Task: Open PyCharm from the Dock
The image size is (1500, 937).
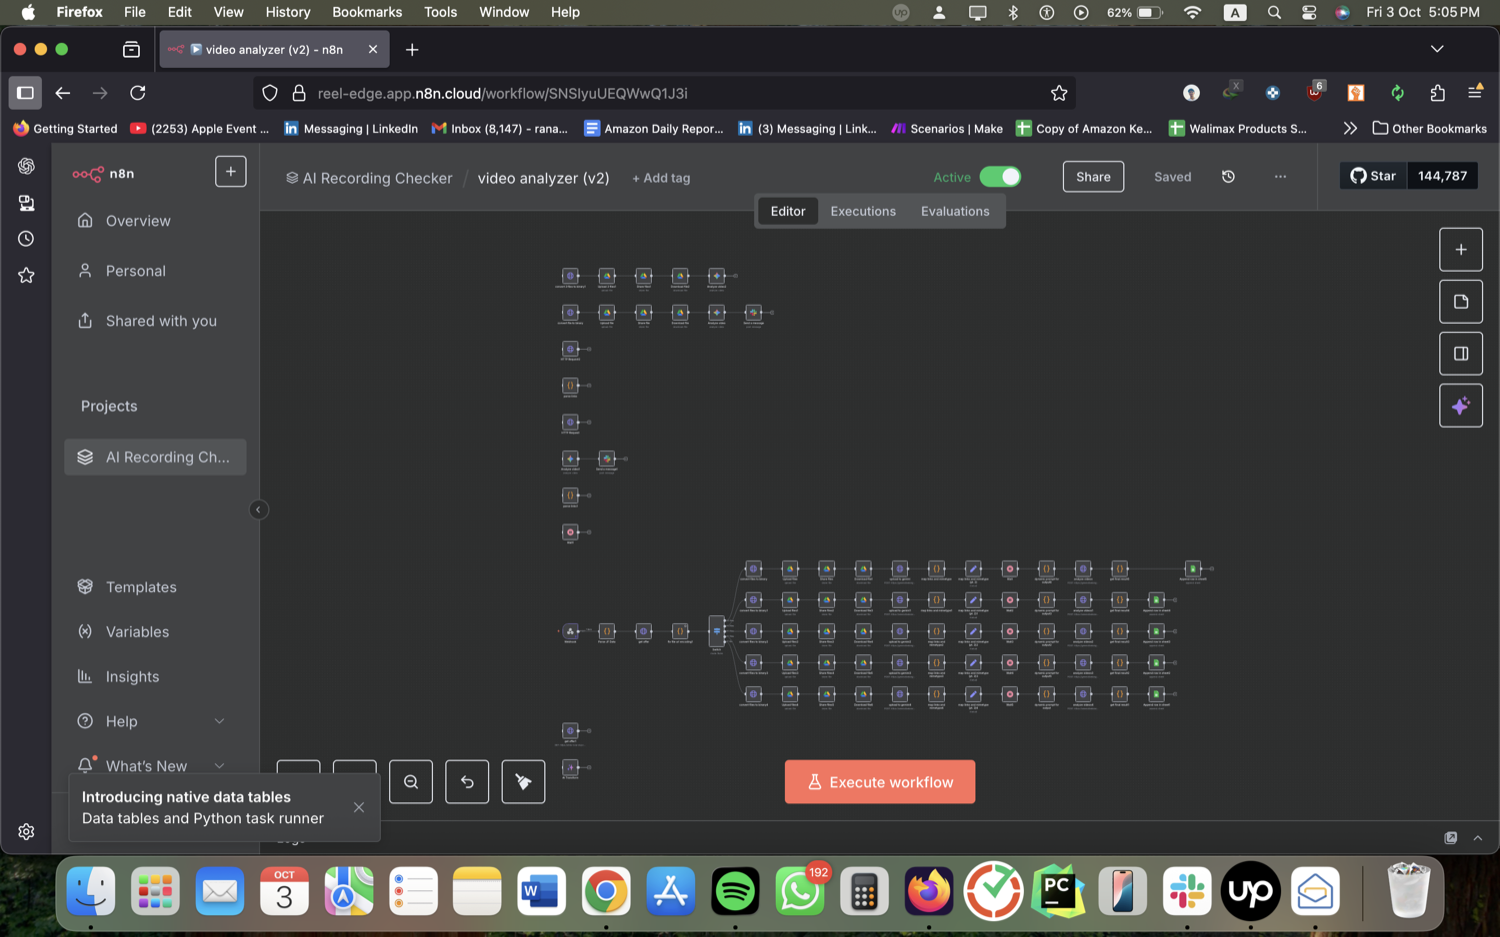Action: (1058, 891)
